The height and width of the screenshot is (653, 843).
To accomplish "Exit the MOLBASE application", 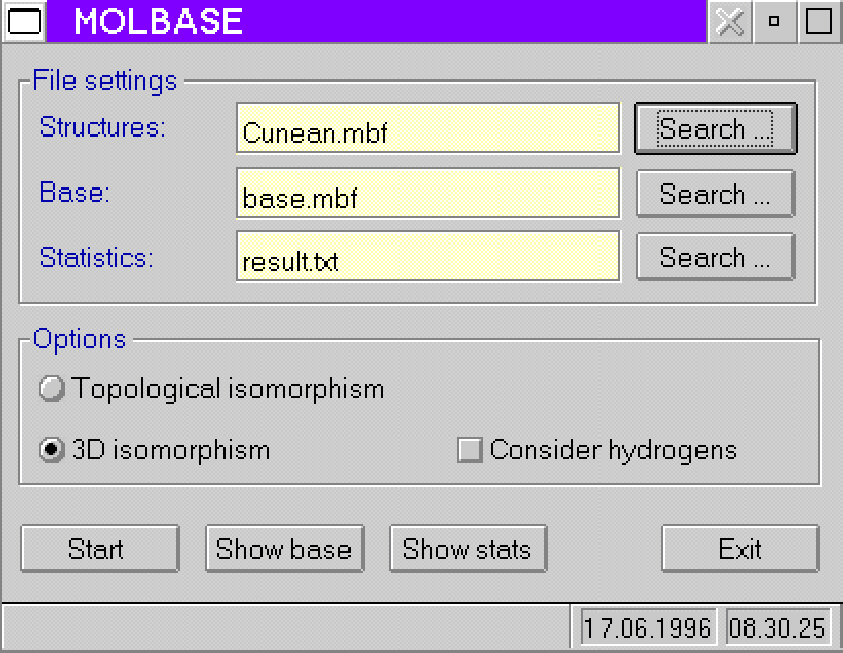I will [x=740, y=549].
